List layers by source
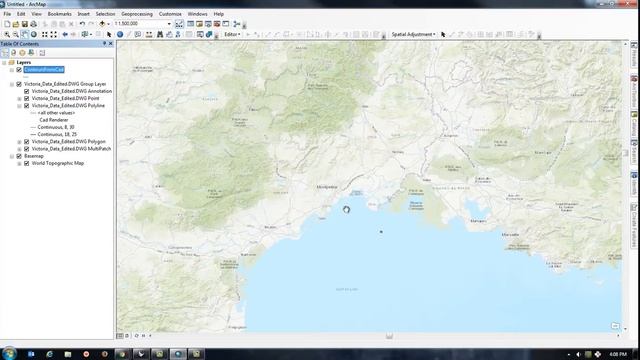The height and width of the screenshot is (360, 640). tap(13, 53)
